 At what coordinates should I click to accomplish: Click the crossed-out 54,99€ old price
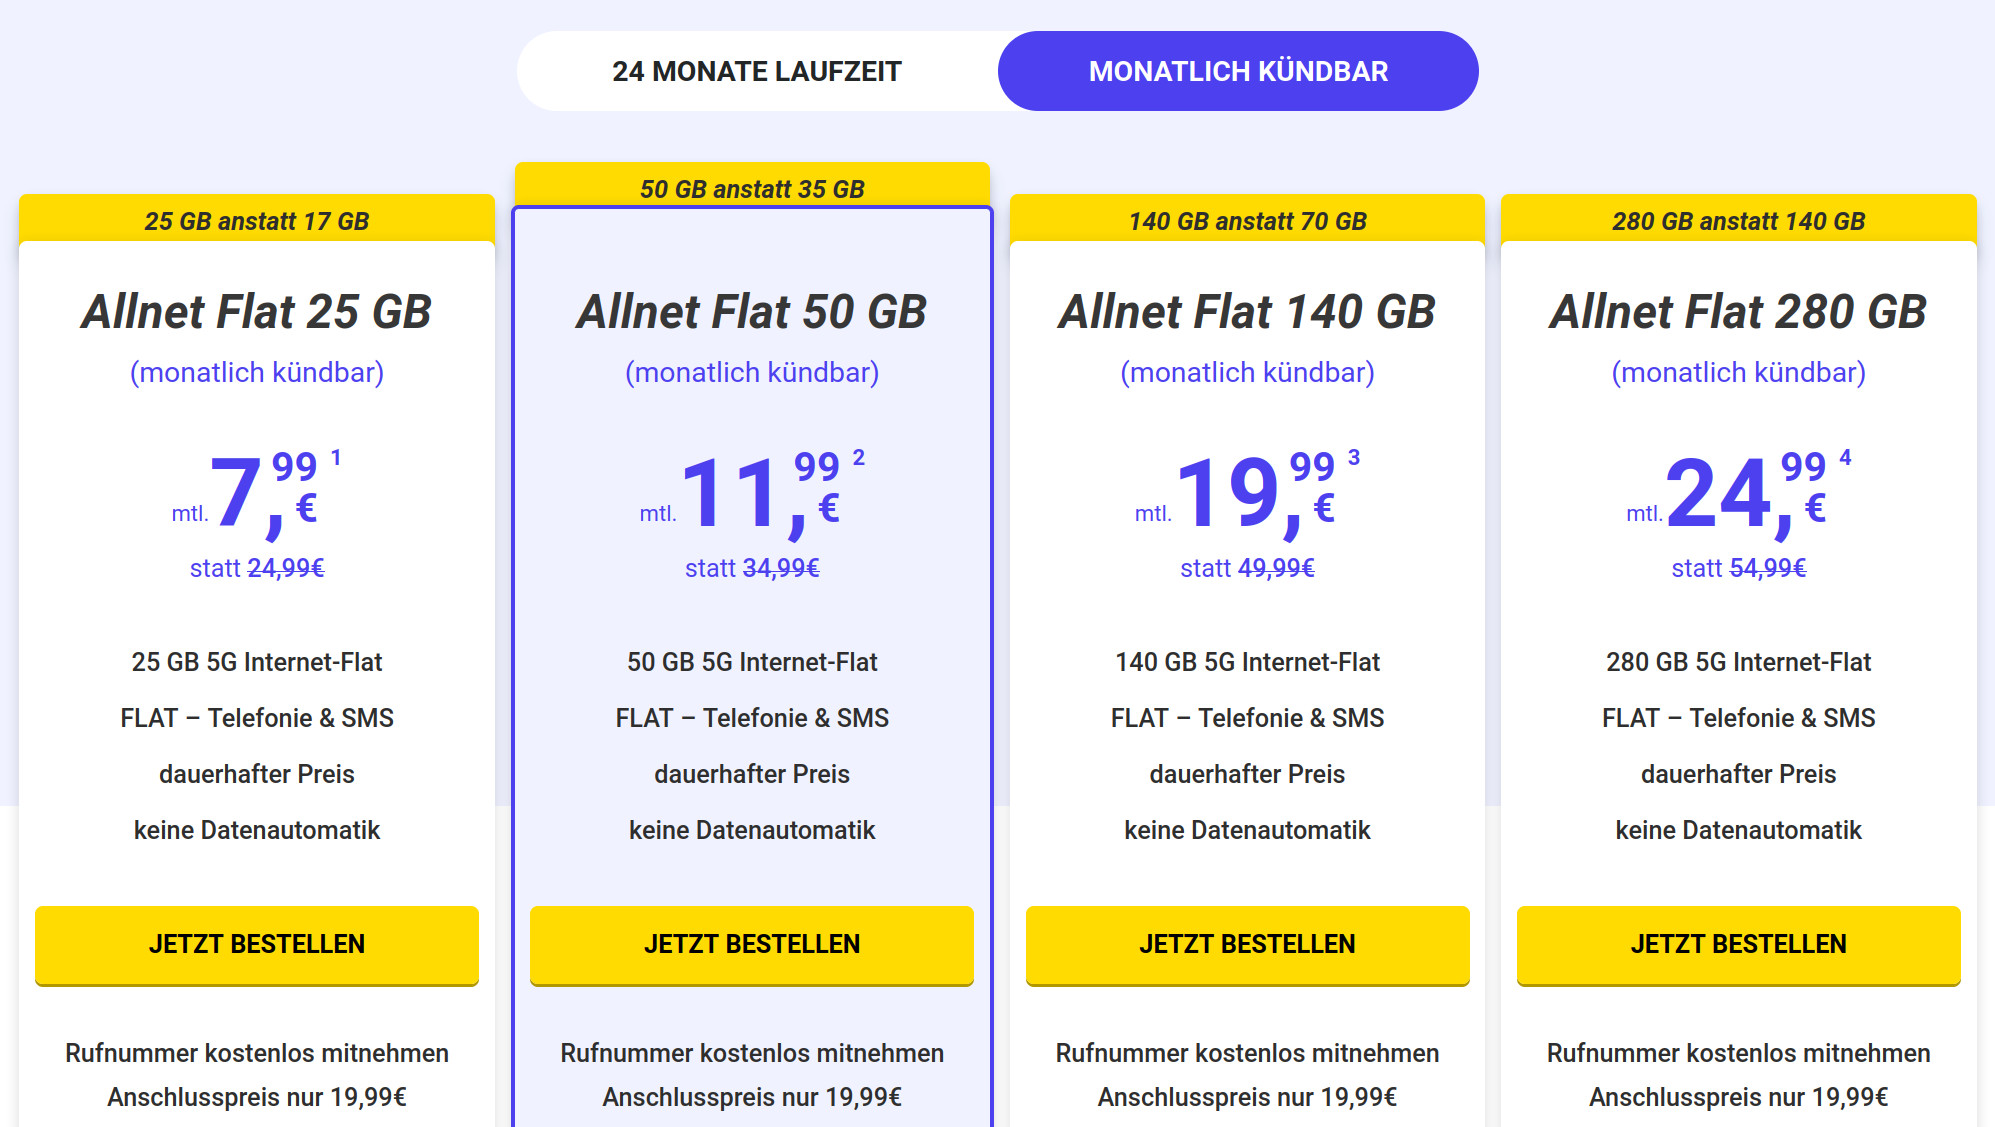1767,568
